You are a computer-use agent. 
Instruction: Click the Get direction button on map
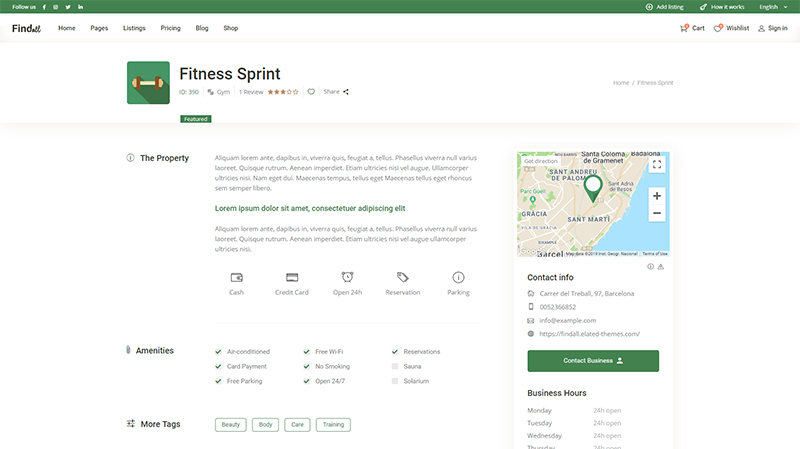click(x=541, y=161)
